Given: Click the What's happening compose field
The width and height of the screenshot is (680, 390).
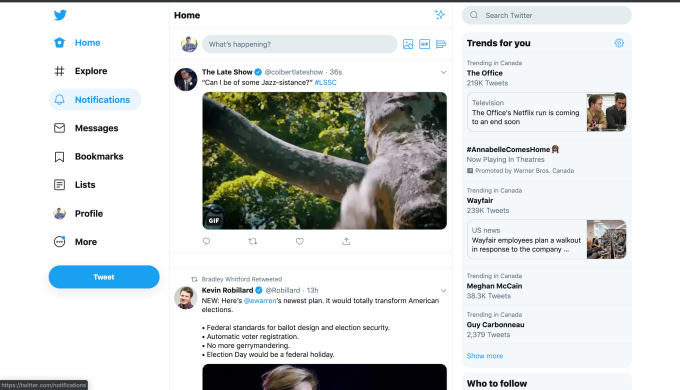Looking at the screenshot, I should pos(300,44).
